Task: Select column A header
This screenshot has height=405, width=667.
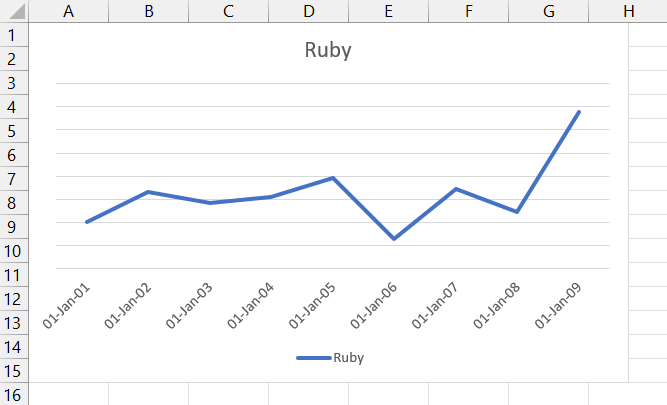Action: click(68, 11)
